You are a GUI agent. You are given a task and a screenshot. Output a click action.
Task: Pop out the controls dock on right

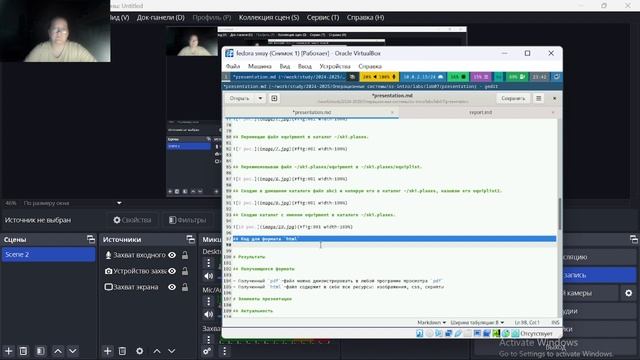[633, 239]
